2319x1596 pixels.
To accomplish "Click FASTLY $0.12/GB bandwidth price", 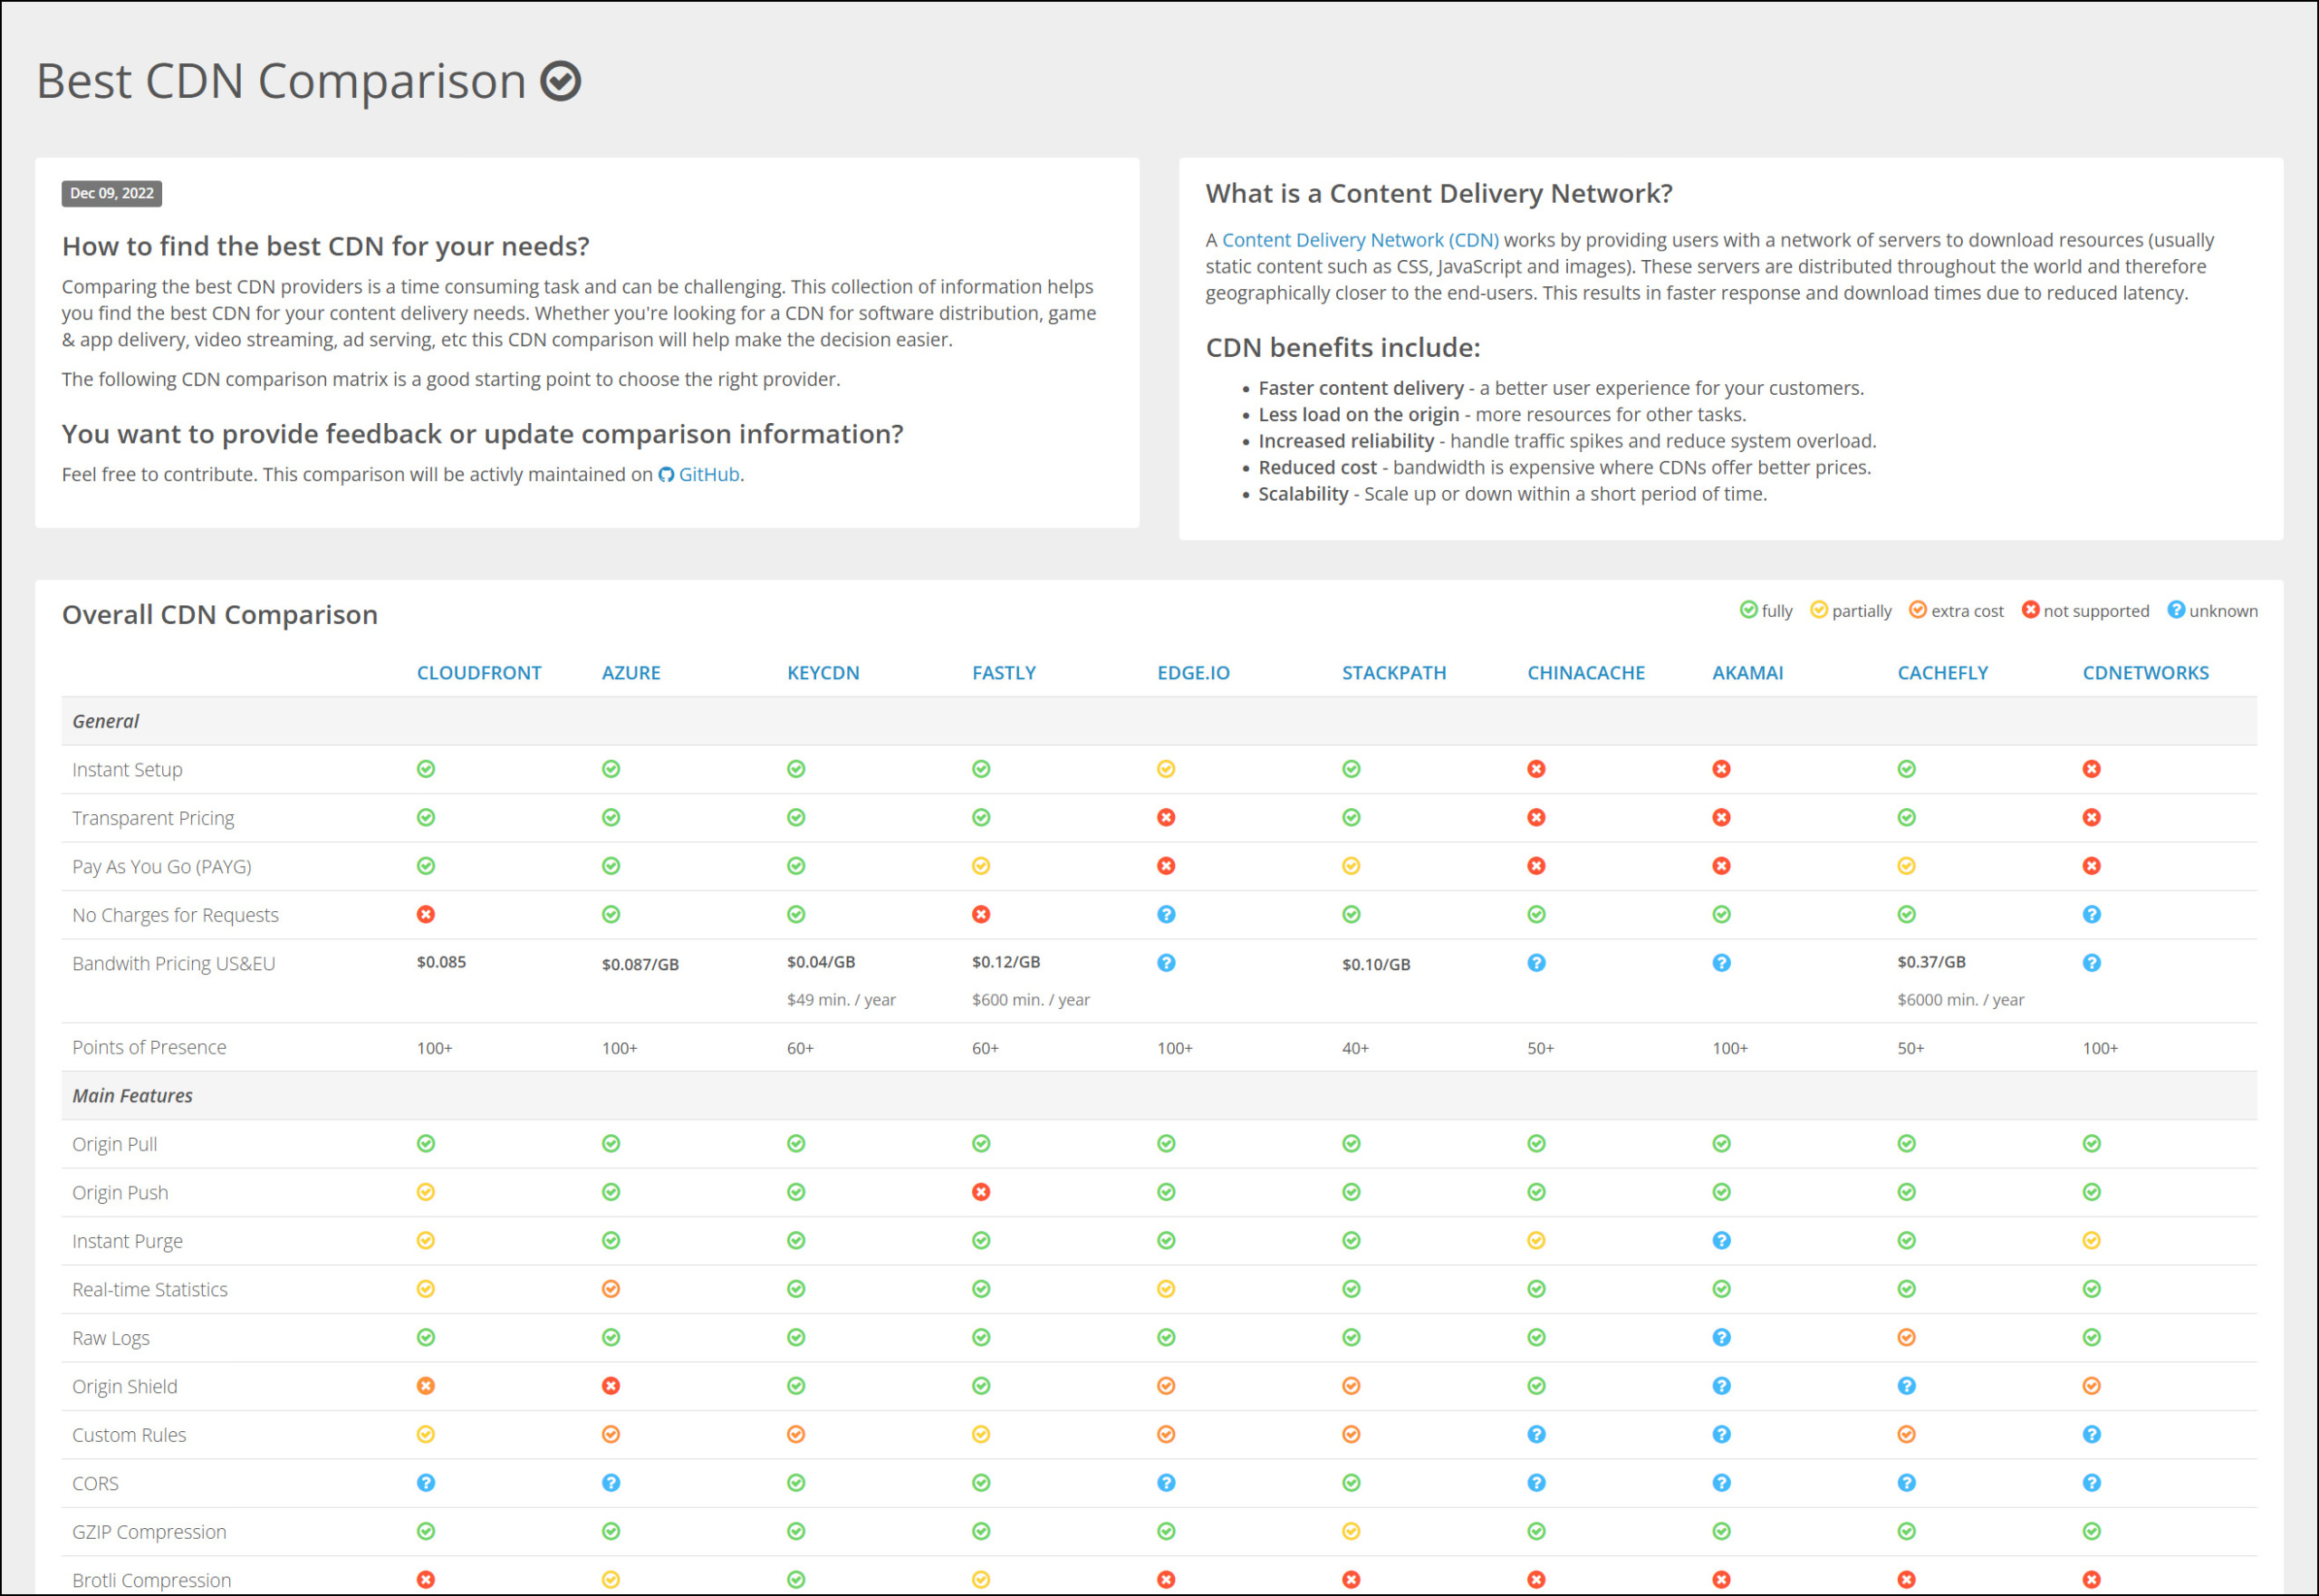I will pyautogui.click(x=1006, y=962).
